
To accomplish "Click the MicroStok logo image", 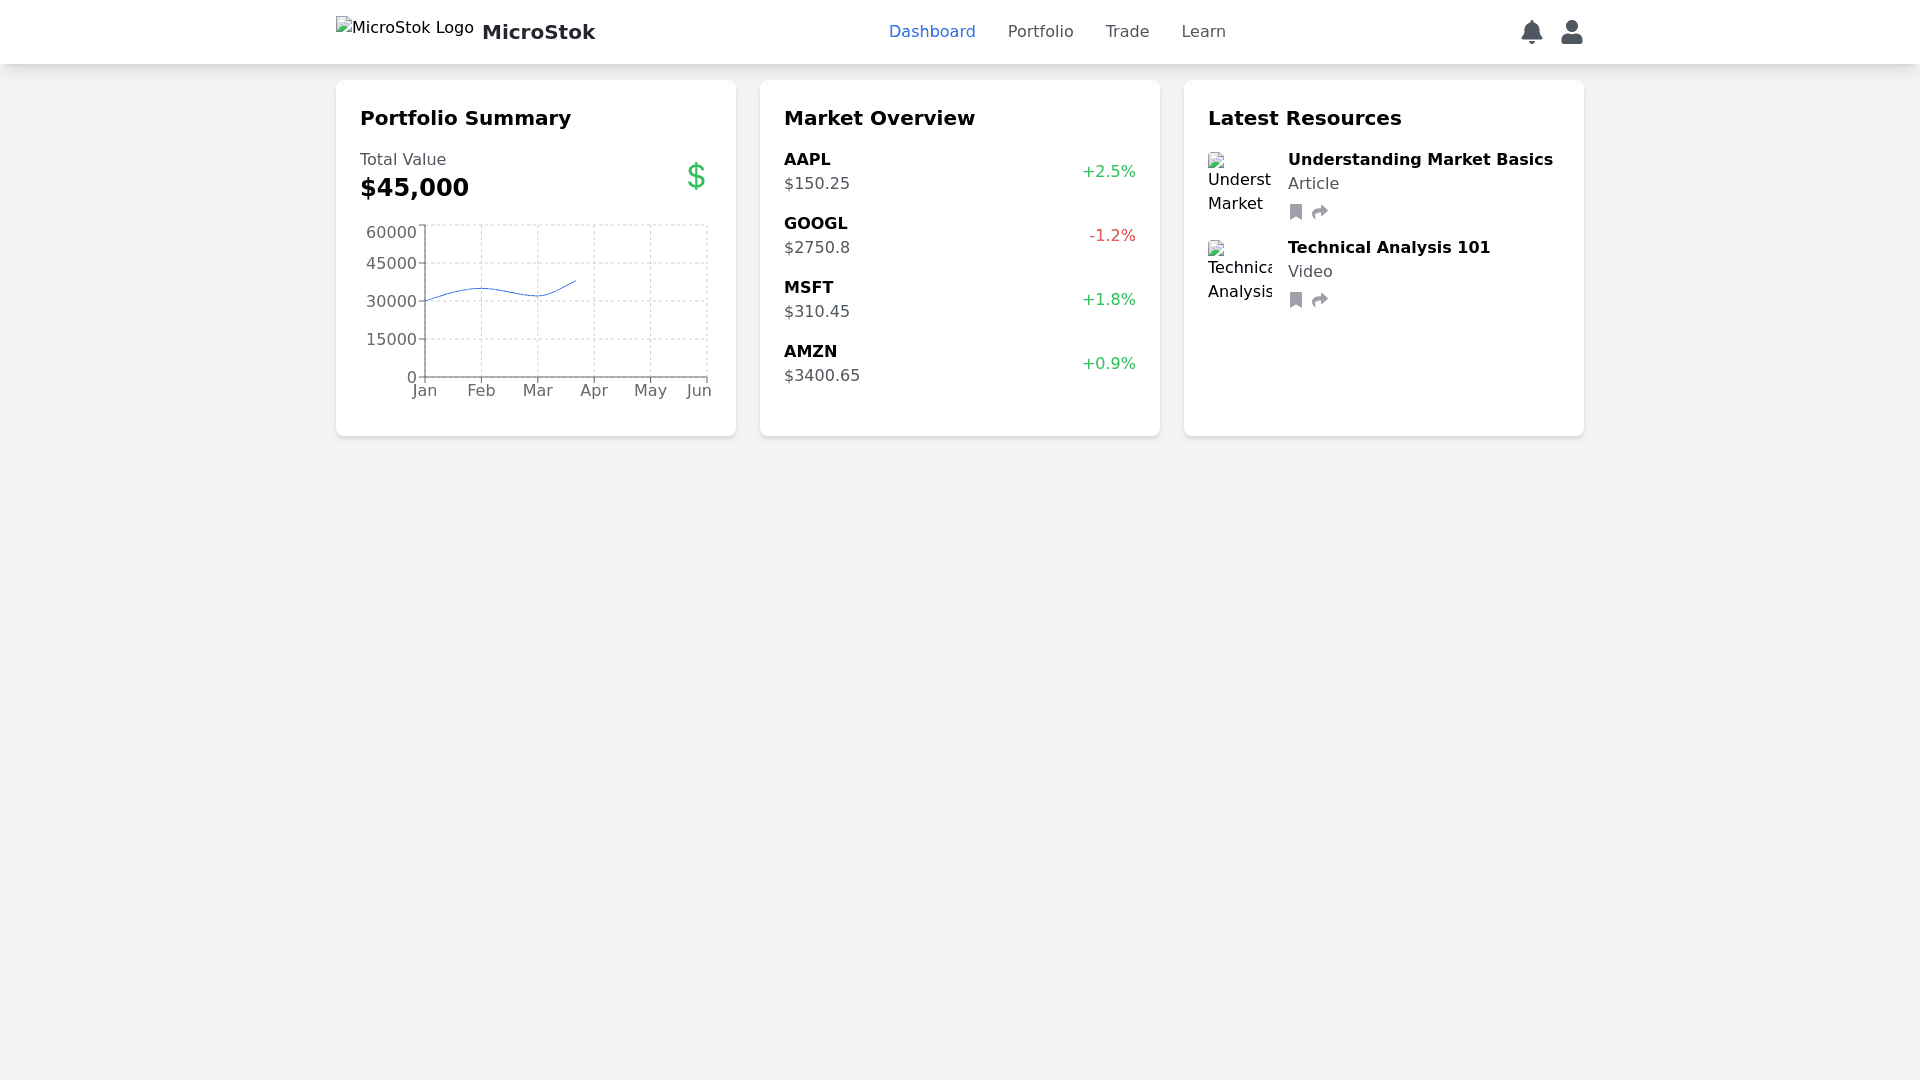I will tap(404, 28).
